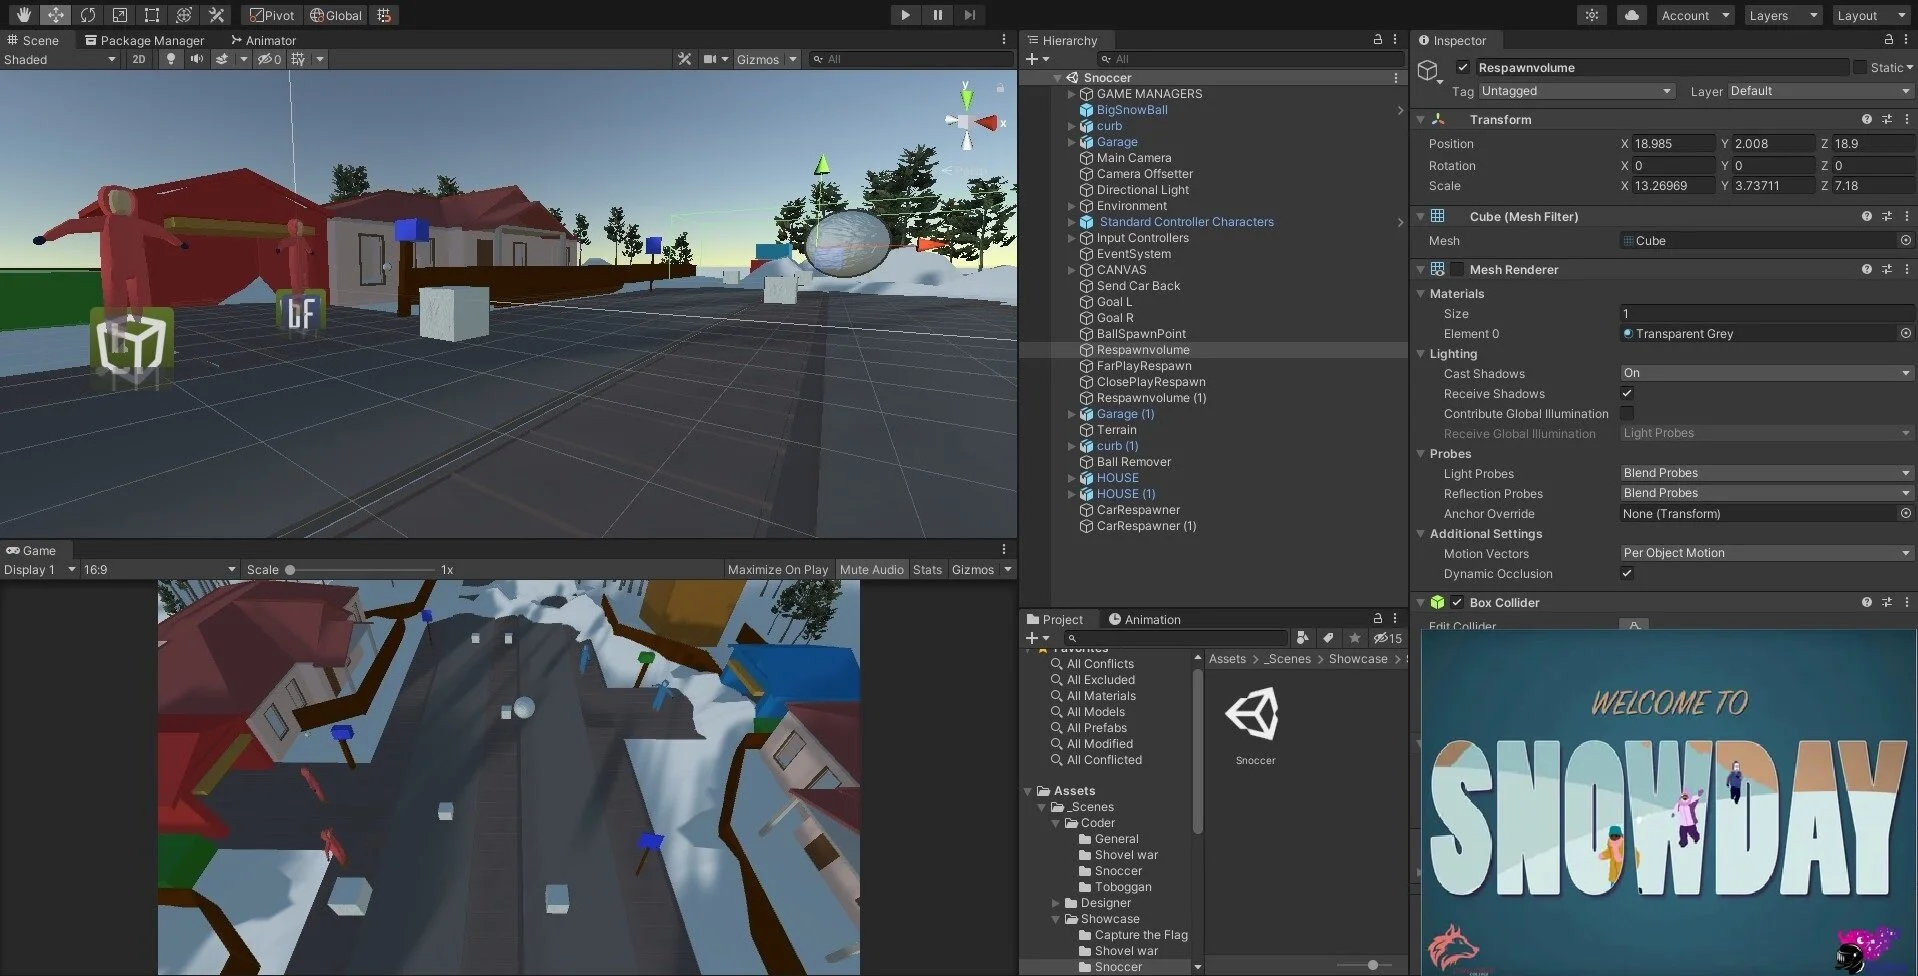Viewport: 1918px width, 976px height.
Task: Toggle scene grid visibility icon
Action: click(x=298, y=59)
